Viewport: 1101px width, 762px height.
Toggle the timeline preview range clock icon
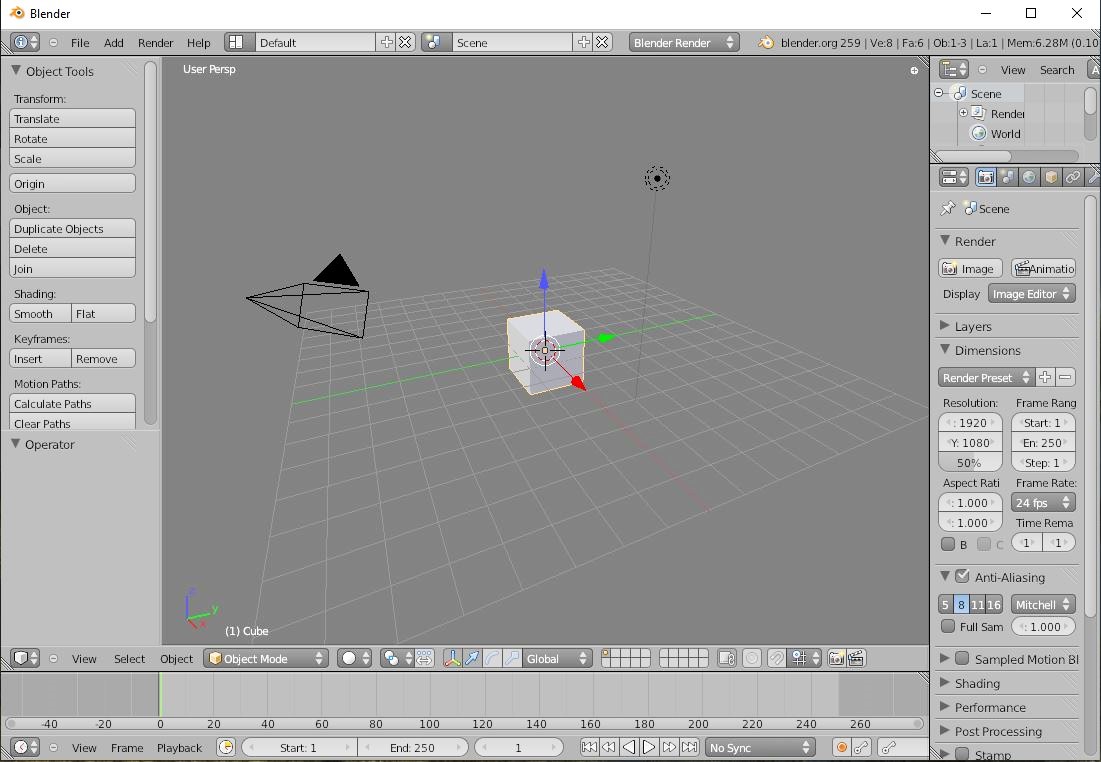[x=226, y=747]
